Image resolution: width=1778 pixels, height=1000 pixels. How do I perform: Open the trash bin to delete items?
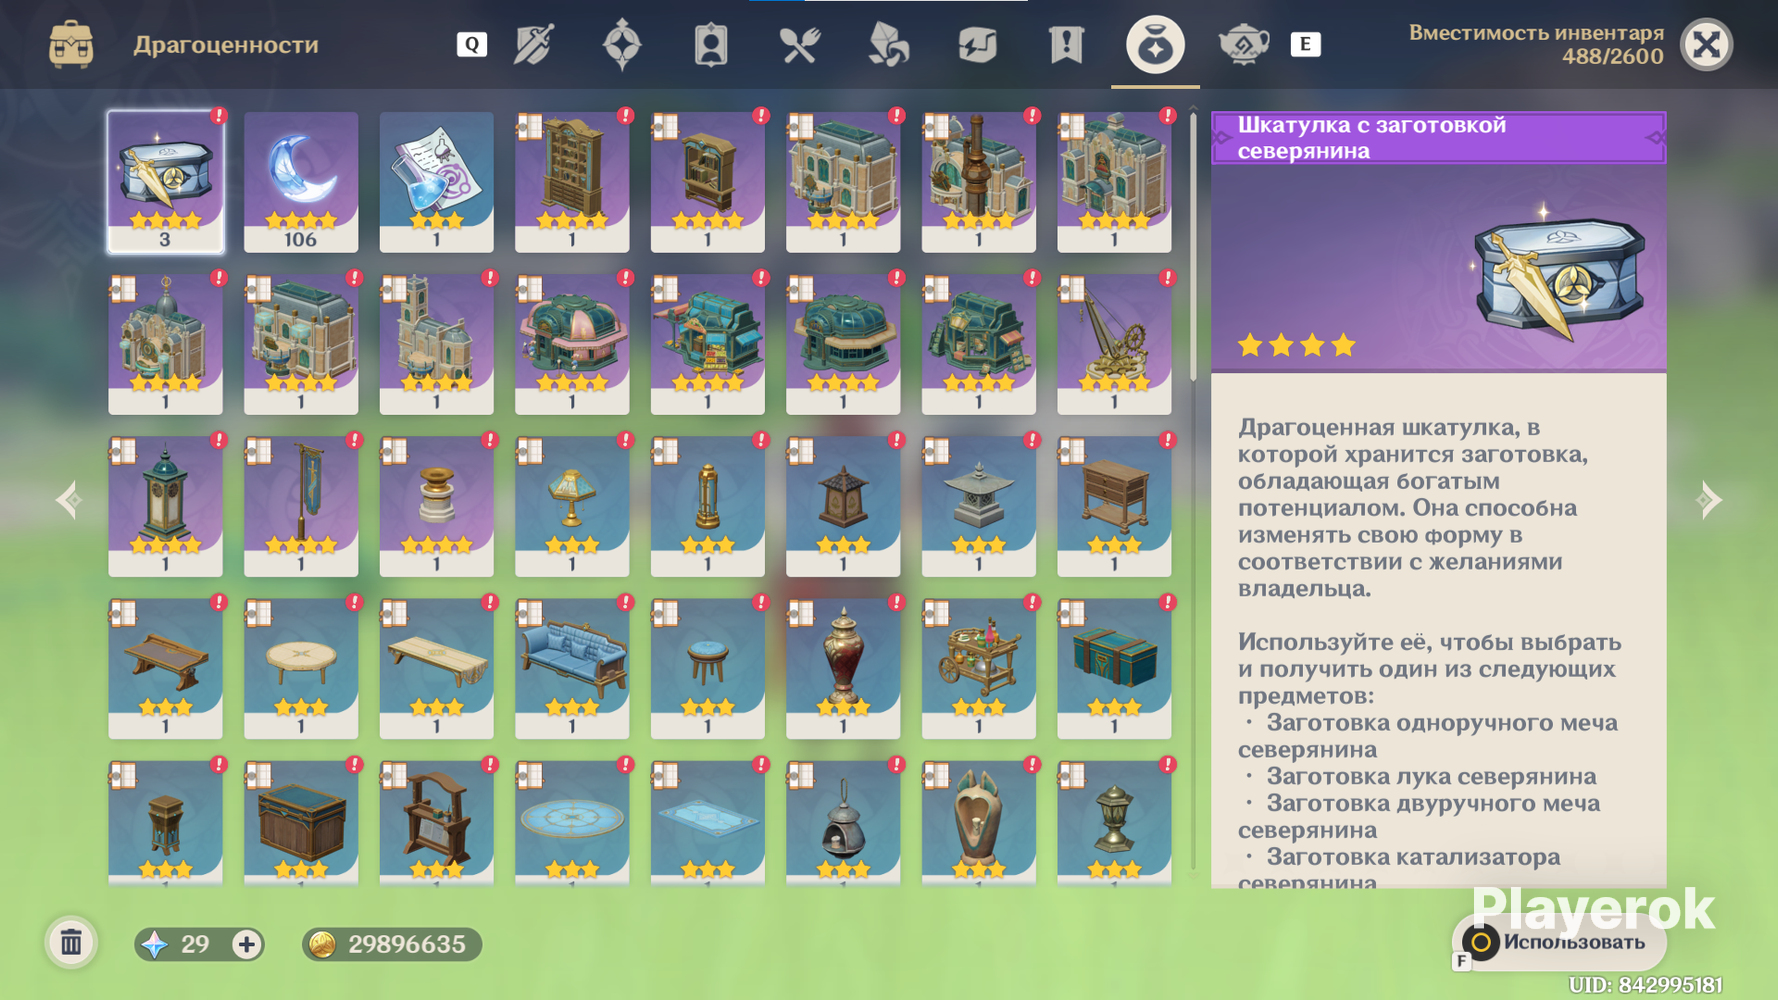71,943
